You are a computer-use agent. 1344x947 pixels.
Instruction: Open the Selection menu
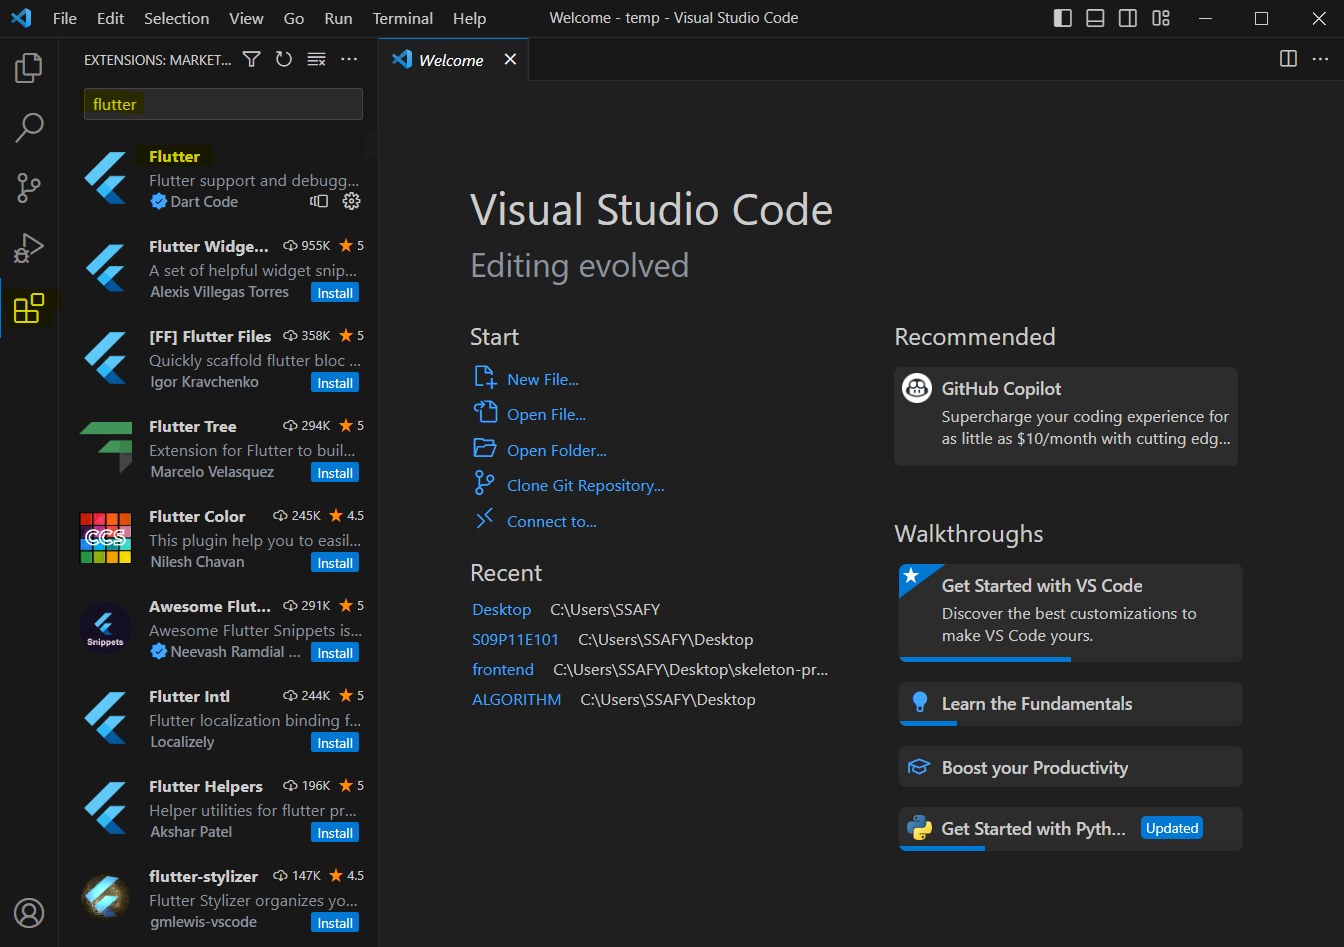click(x=177, y=18)
